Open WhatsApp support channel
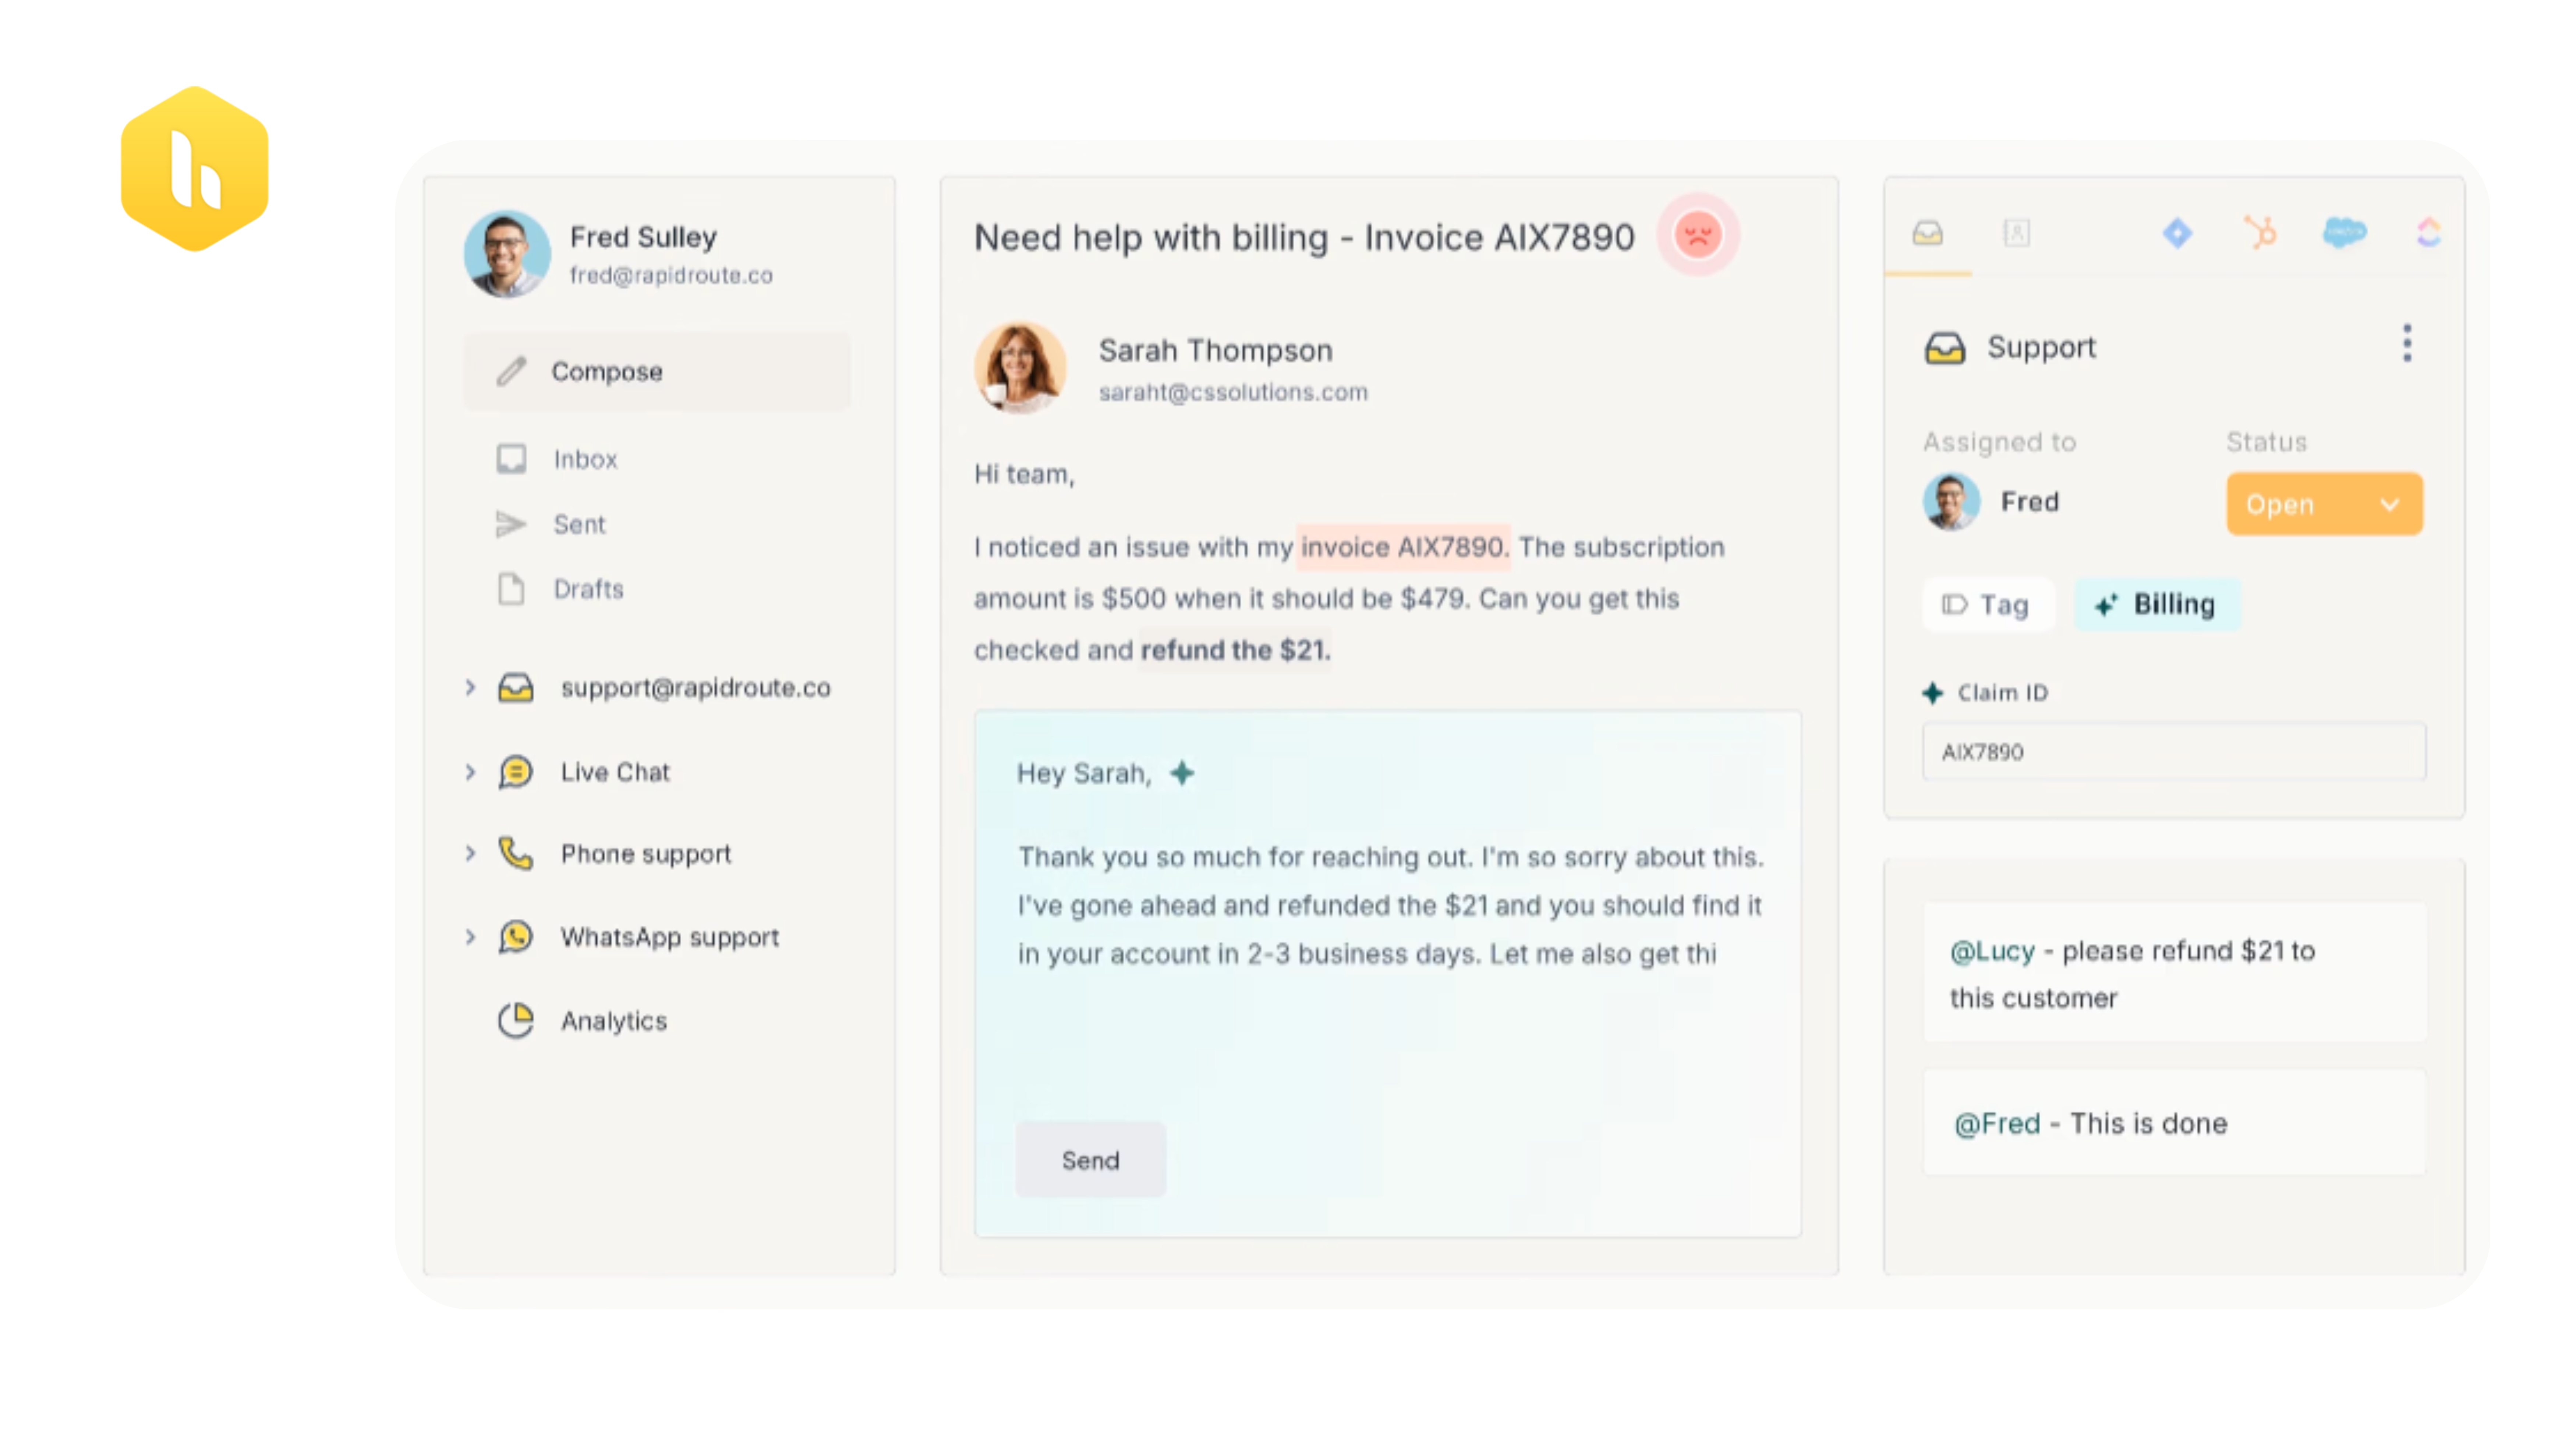 click(x=670, y=937)
